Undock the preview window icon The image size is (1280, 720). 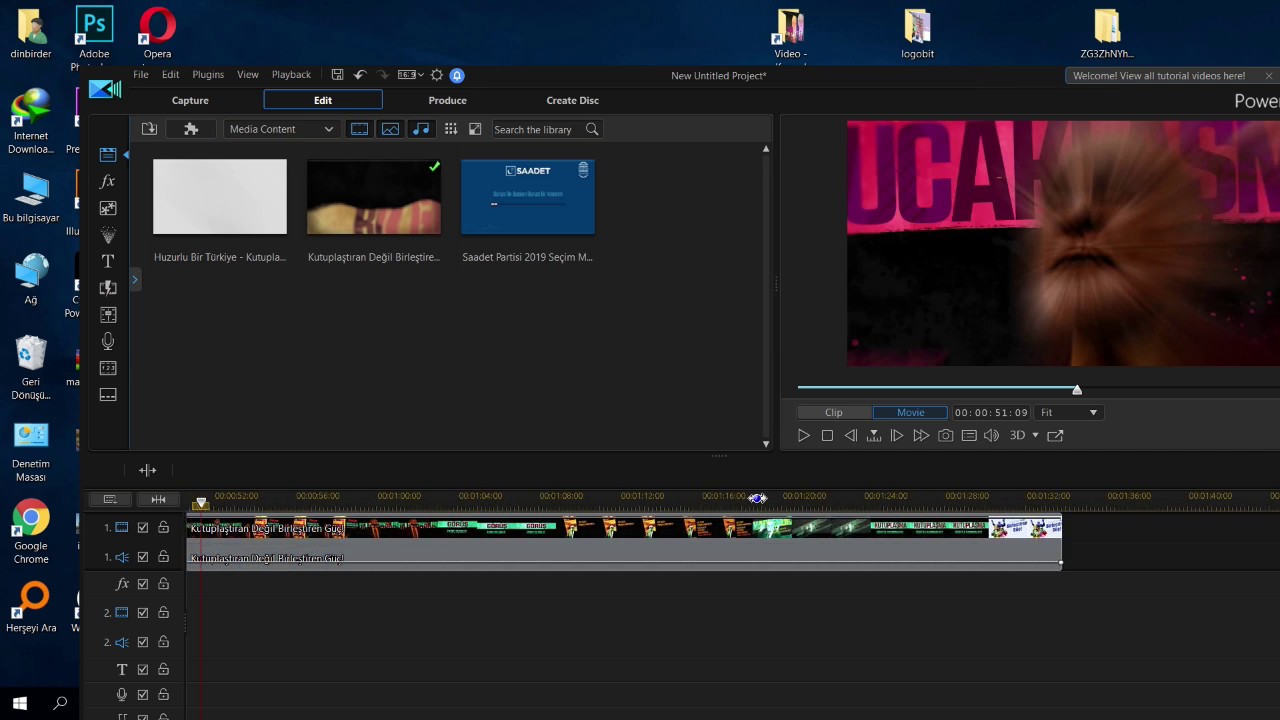pyautogui.click(x=1055, y=436)
